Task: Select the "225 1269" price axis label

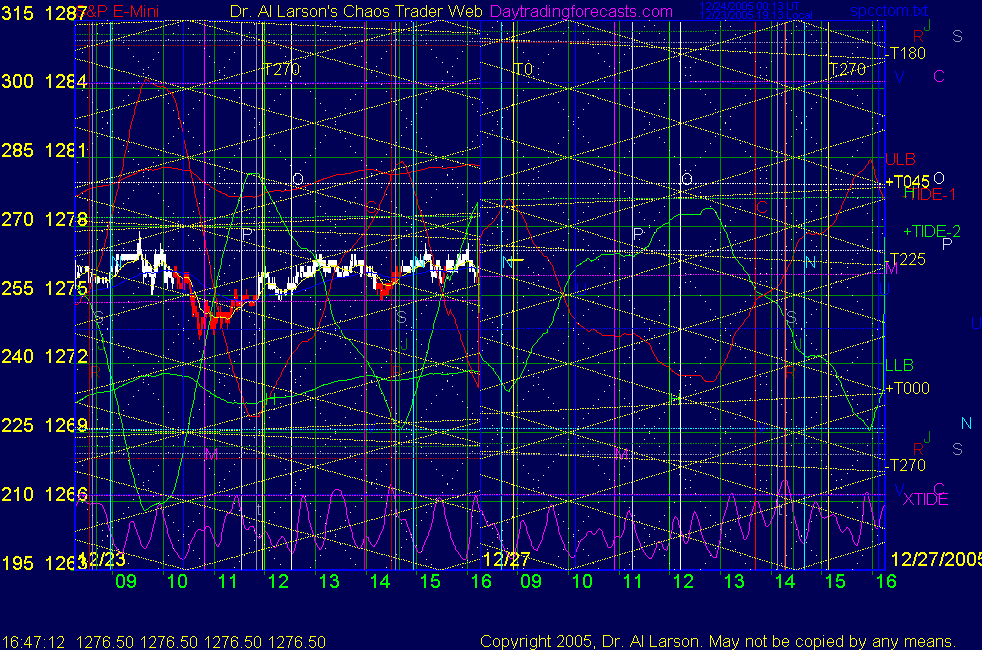Action: [43, 425]
